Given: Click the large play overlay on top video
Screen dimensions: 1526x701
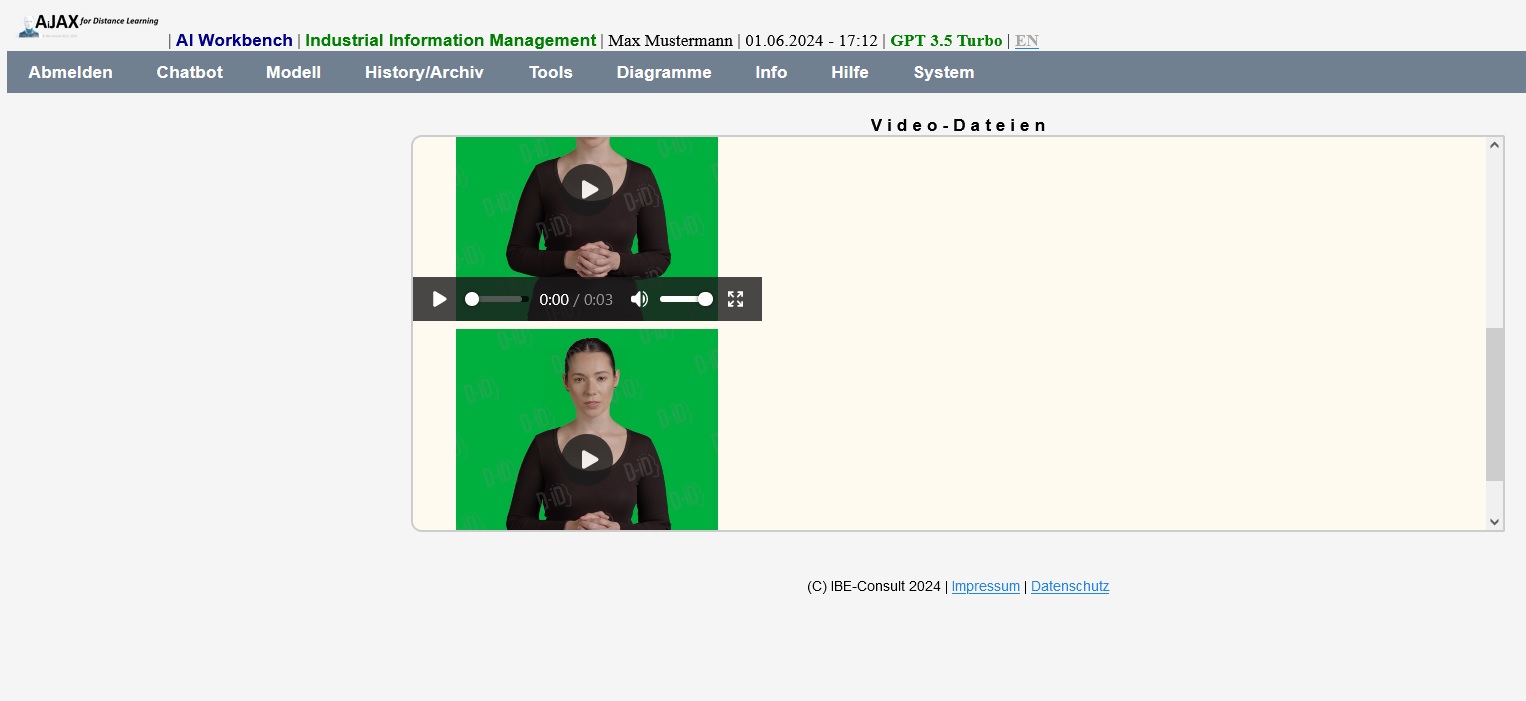Looking at the screenshot, I should (x=587, y=189).
